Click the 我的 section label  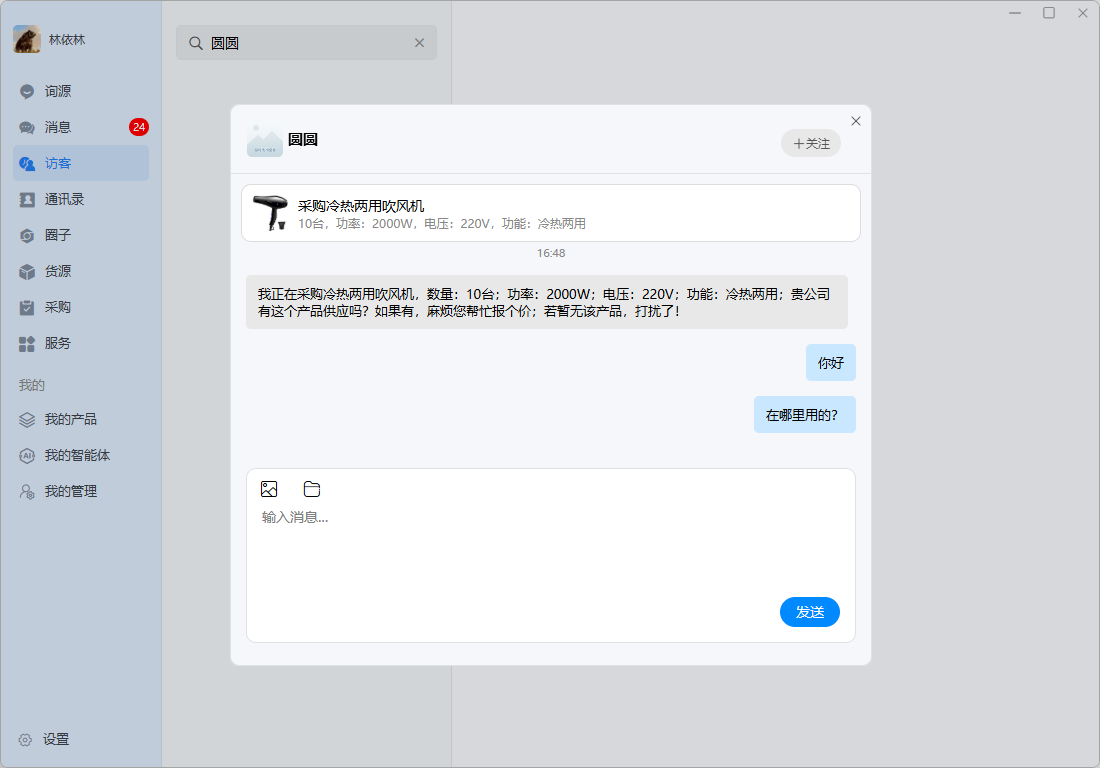(x=32, y=385)
